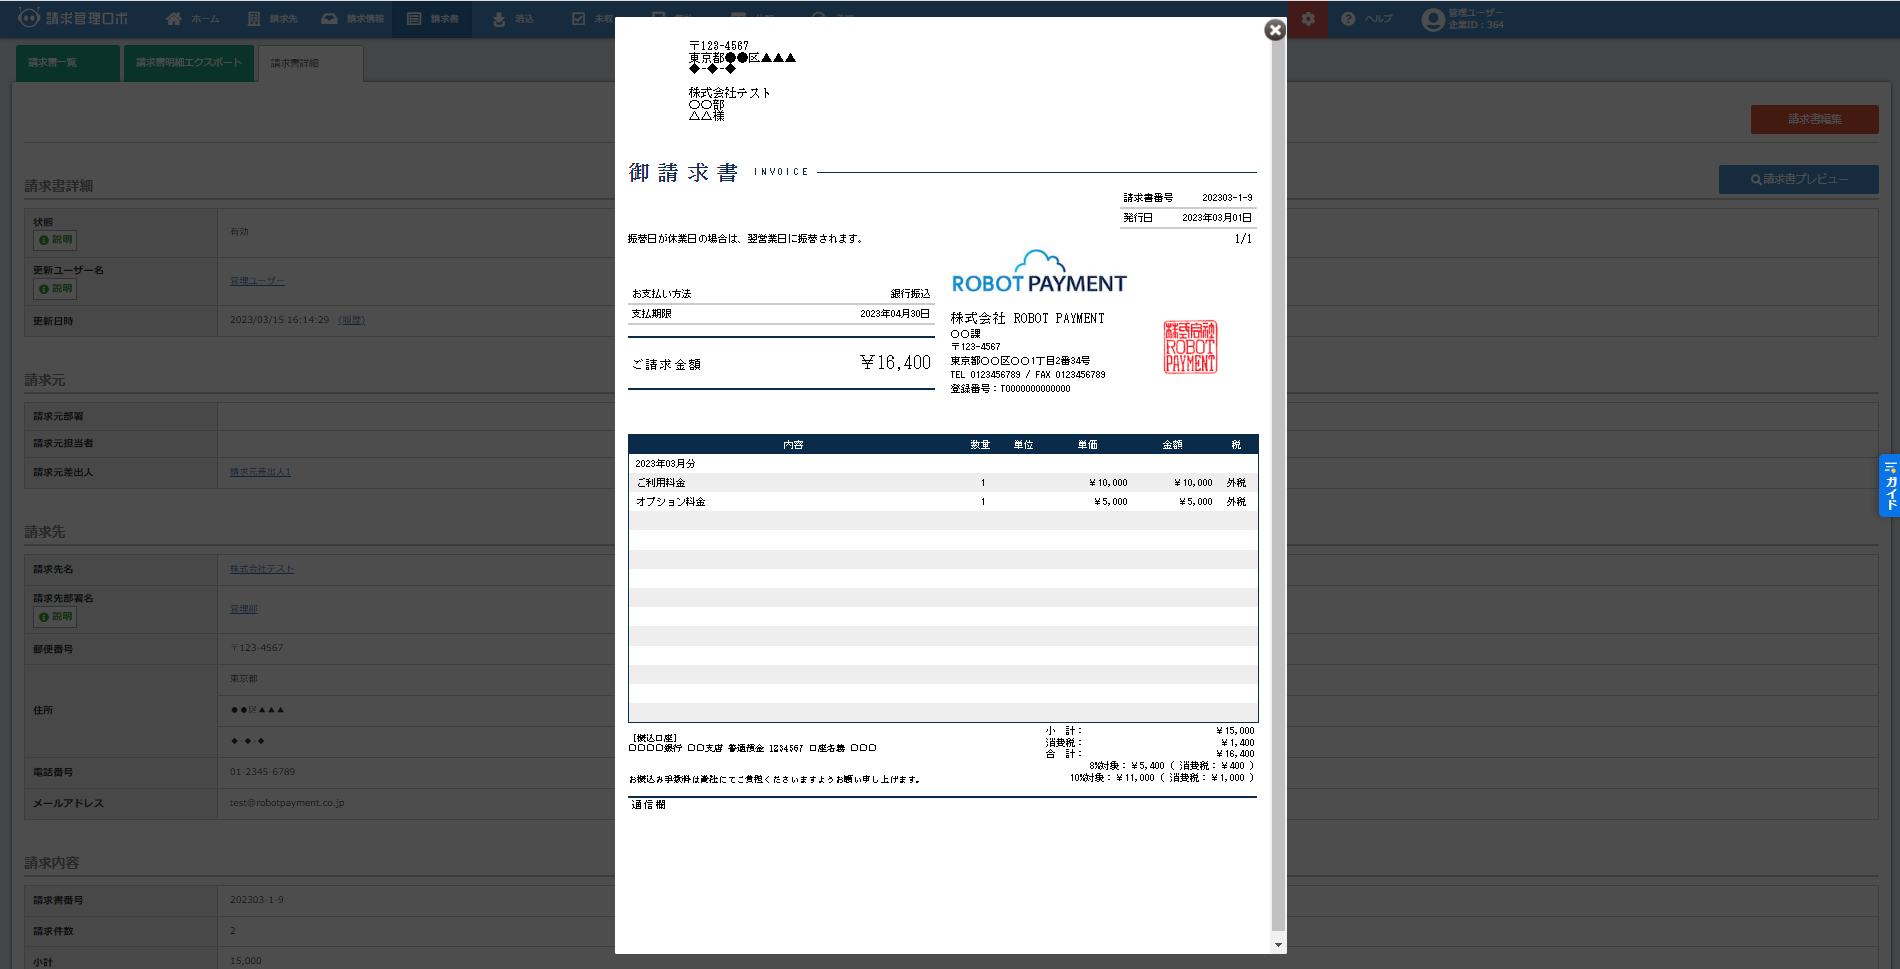Click the red 請求書編集 button
Screen dimensions: 1900x969
[1814, 119]
